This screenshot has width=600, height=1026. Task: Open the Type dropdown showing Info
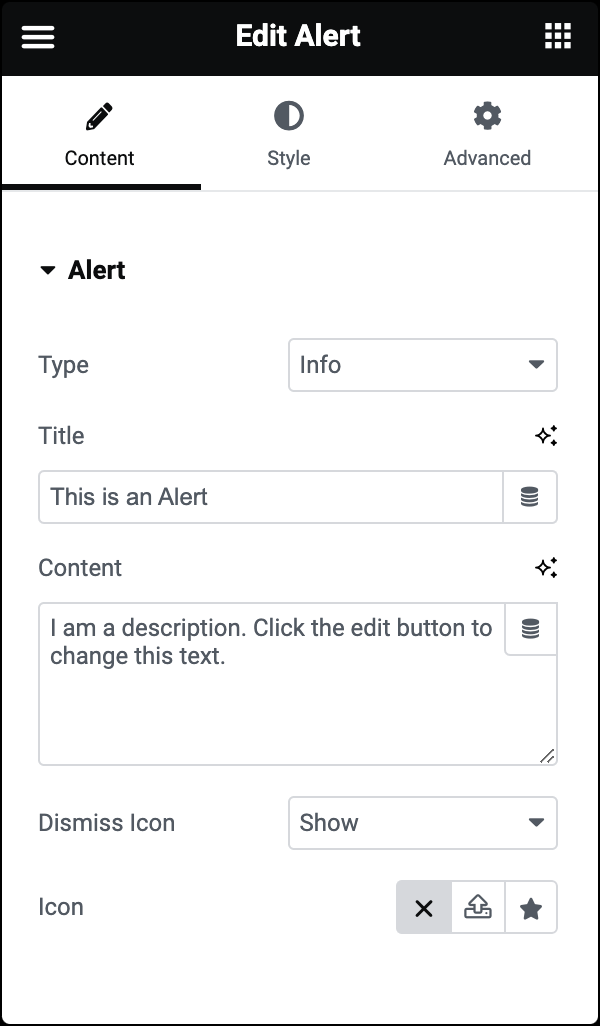[x=422, y=365]
